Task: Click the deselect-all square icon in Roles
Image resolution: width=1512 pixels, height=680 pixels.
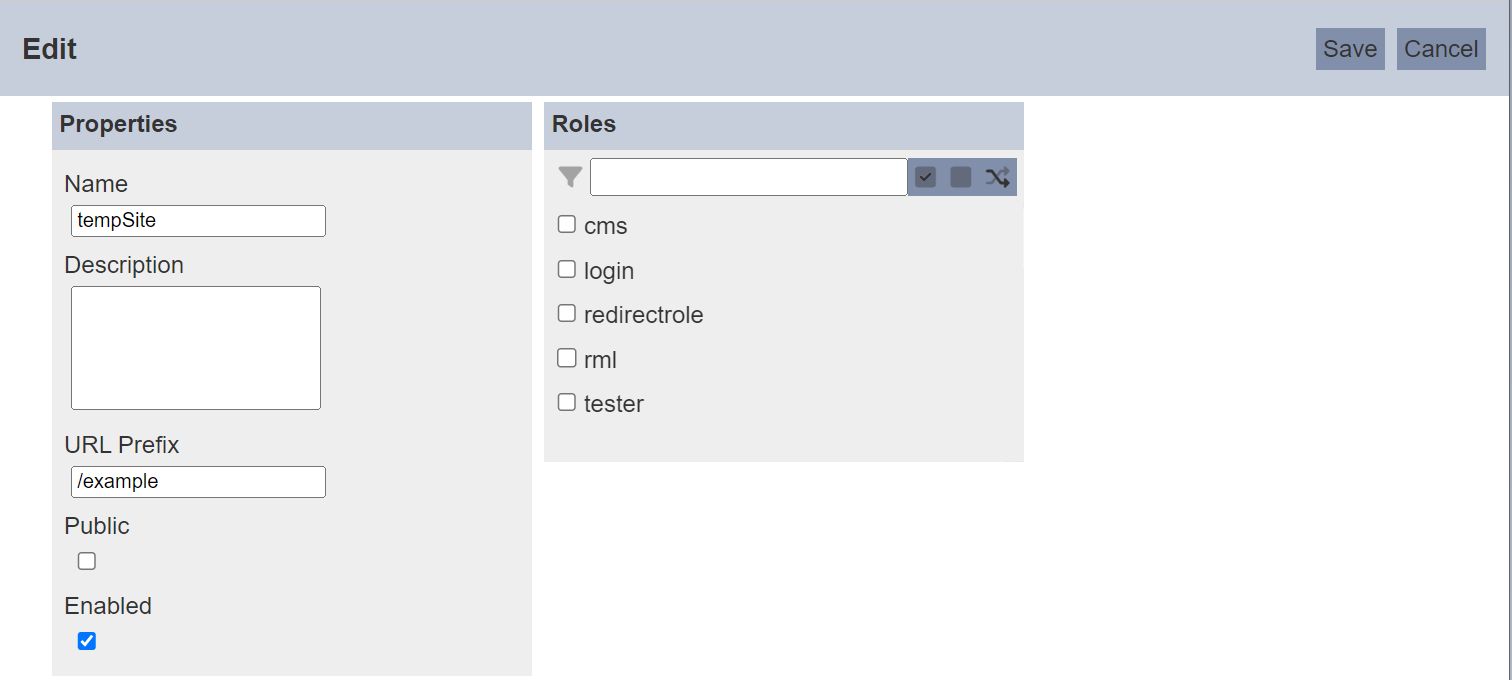Action: pos(961,177)
